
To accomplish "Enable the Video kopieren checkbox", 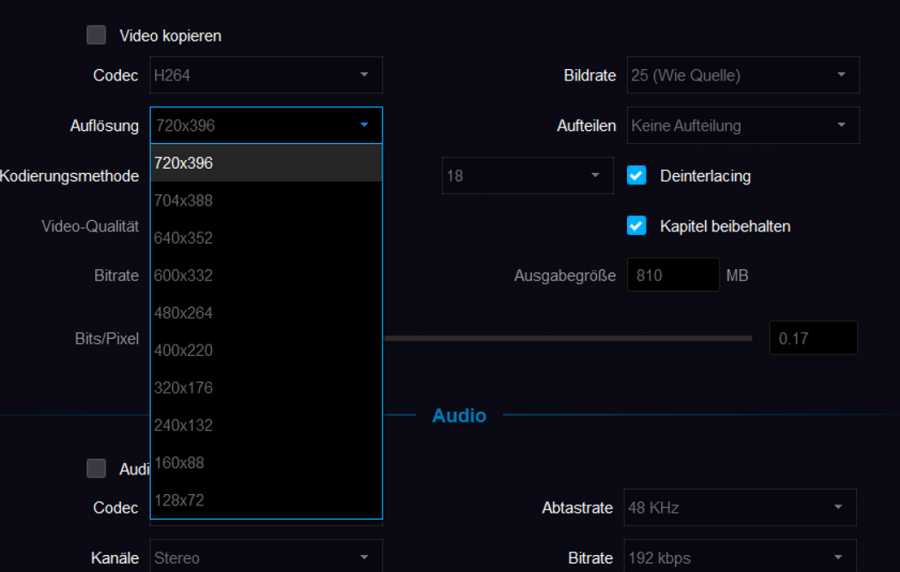I will pyautogui.click(x=96, y=35).
